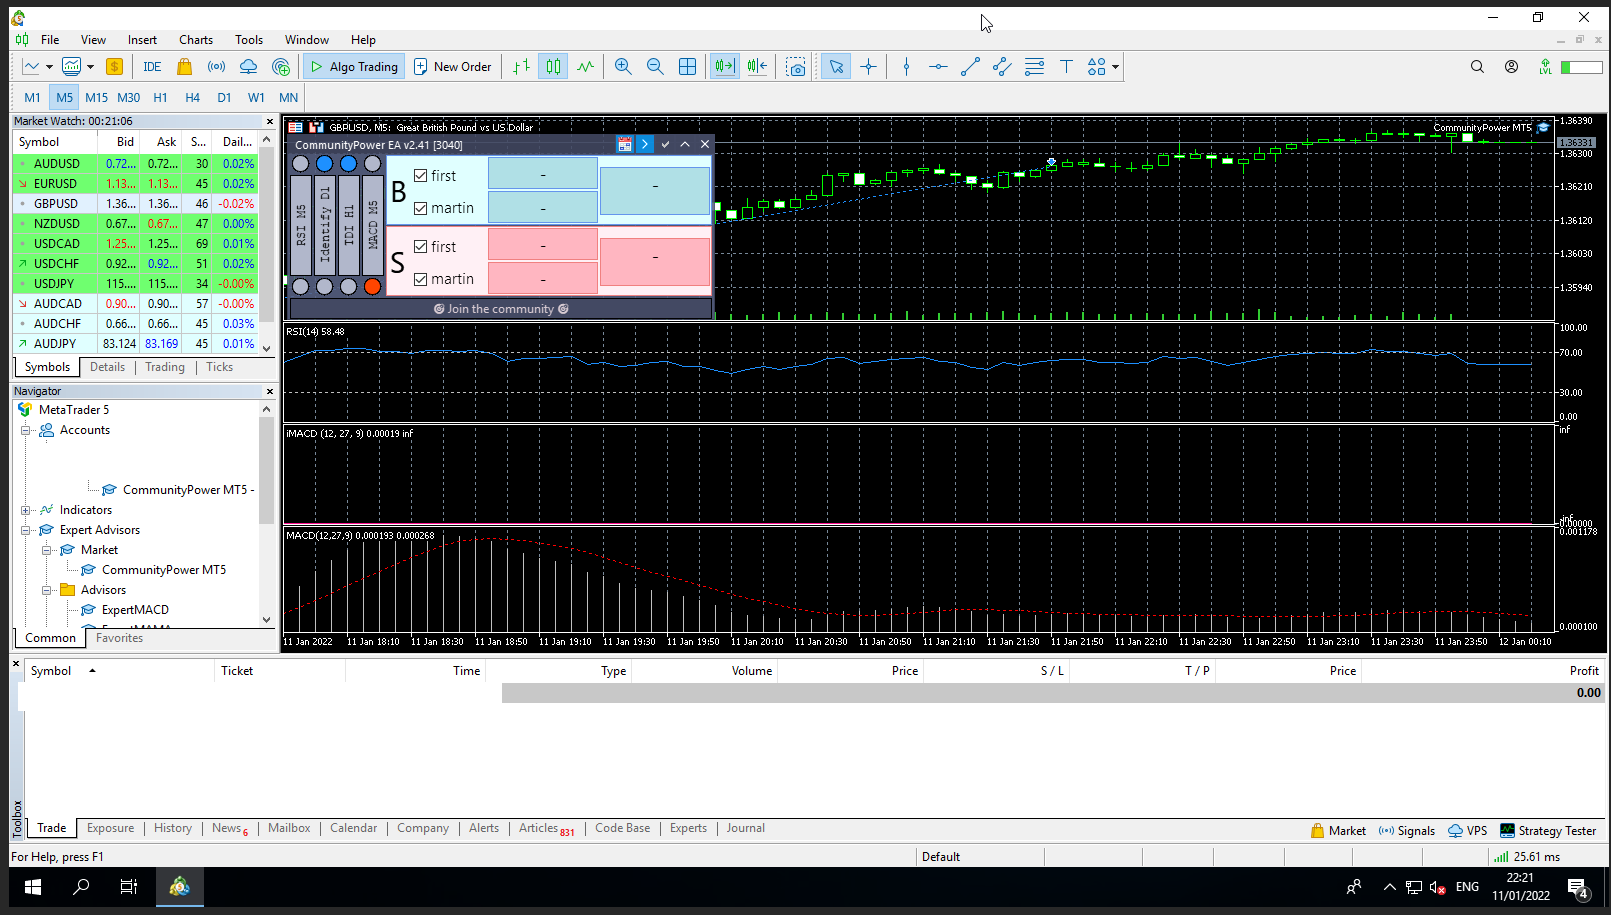The width and height of the screenshot is (1611, 915).
Task: Tile chart windows using grid icon
Action: click(687, 66)
